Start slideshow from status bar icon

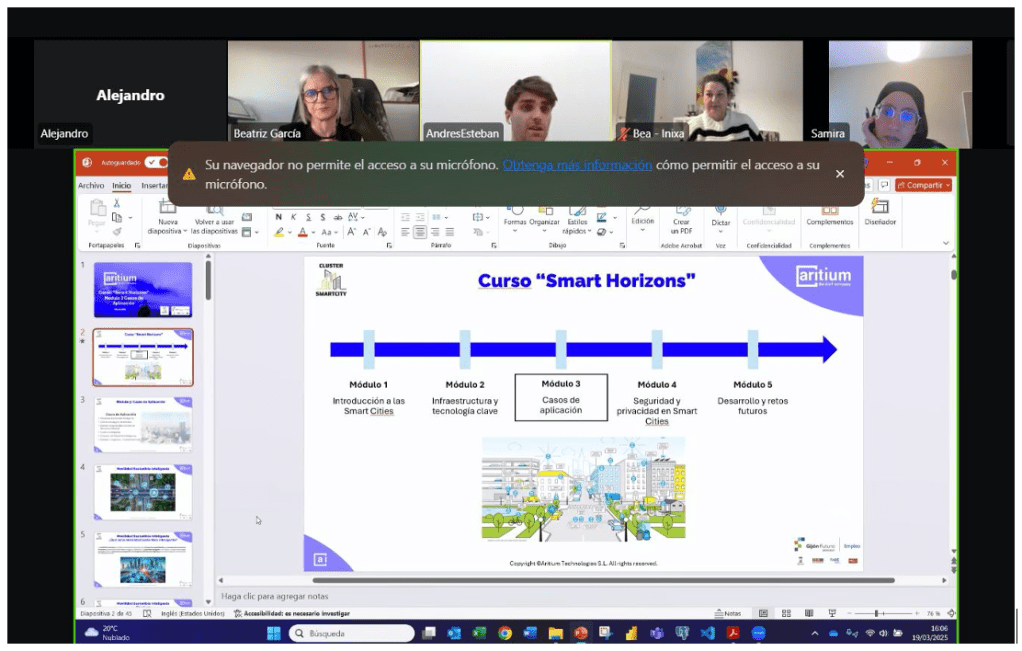(831, 613)
